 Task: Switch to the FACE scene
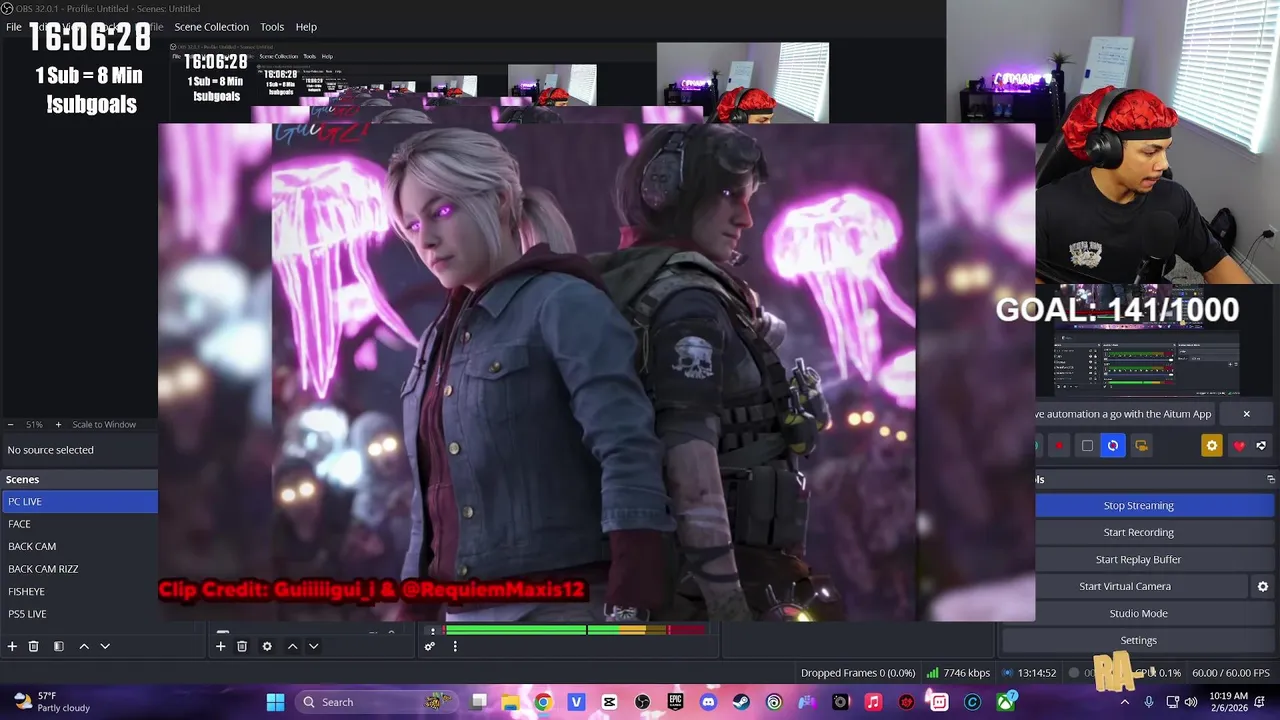pos(79,524)
